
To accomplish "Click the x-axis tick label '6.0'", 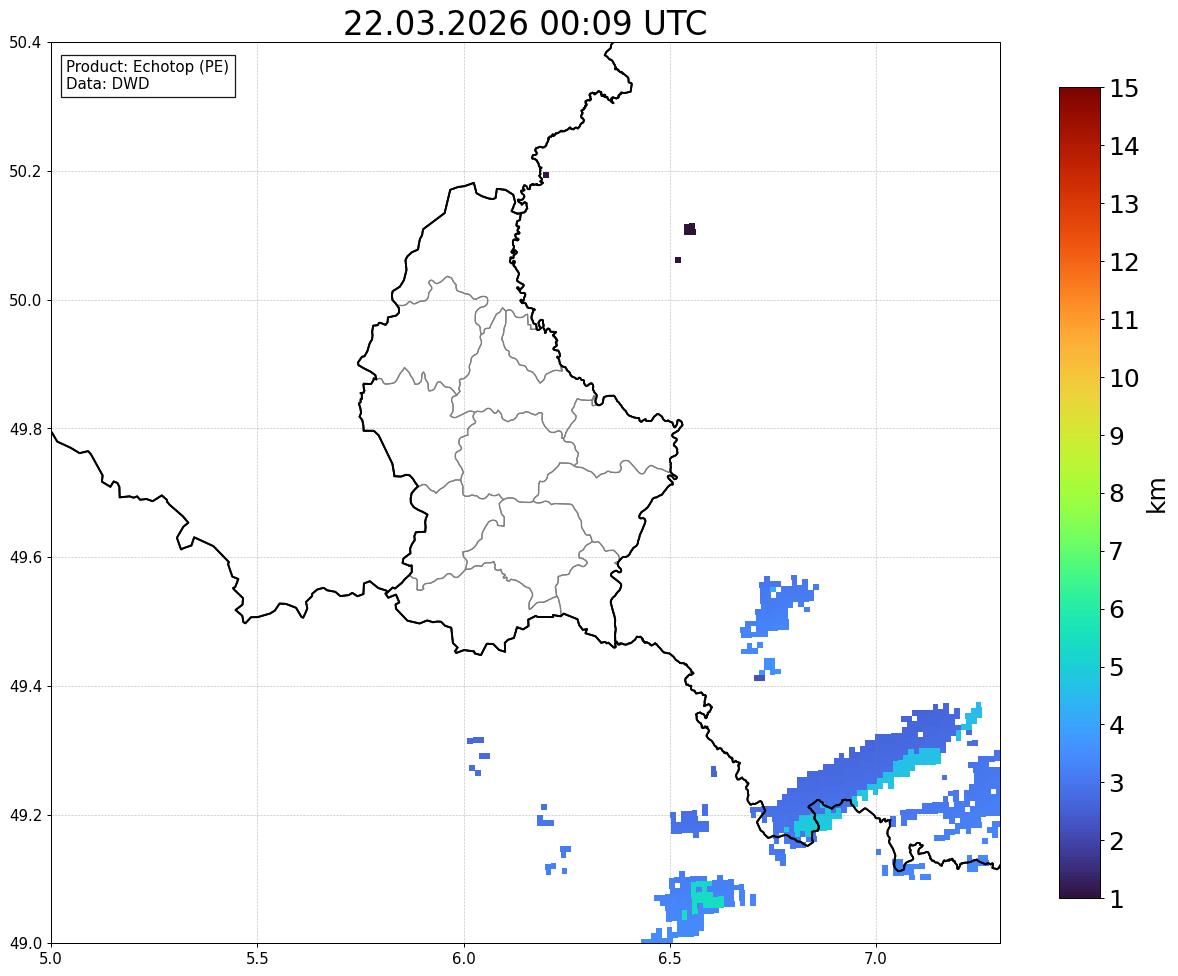I will point(464,959).
